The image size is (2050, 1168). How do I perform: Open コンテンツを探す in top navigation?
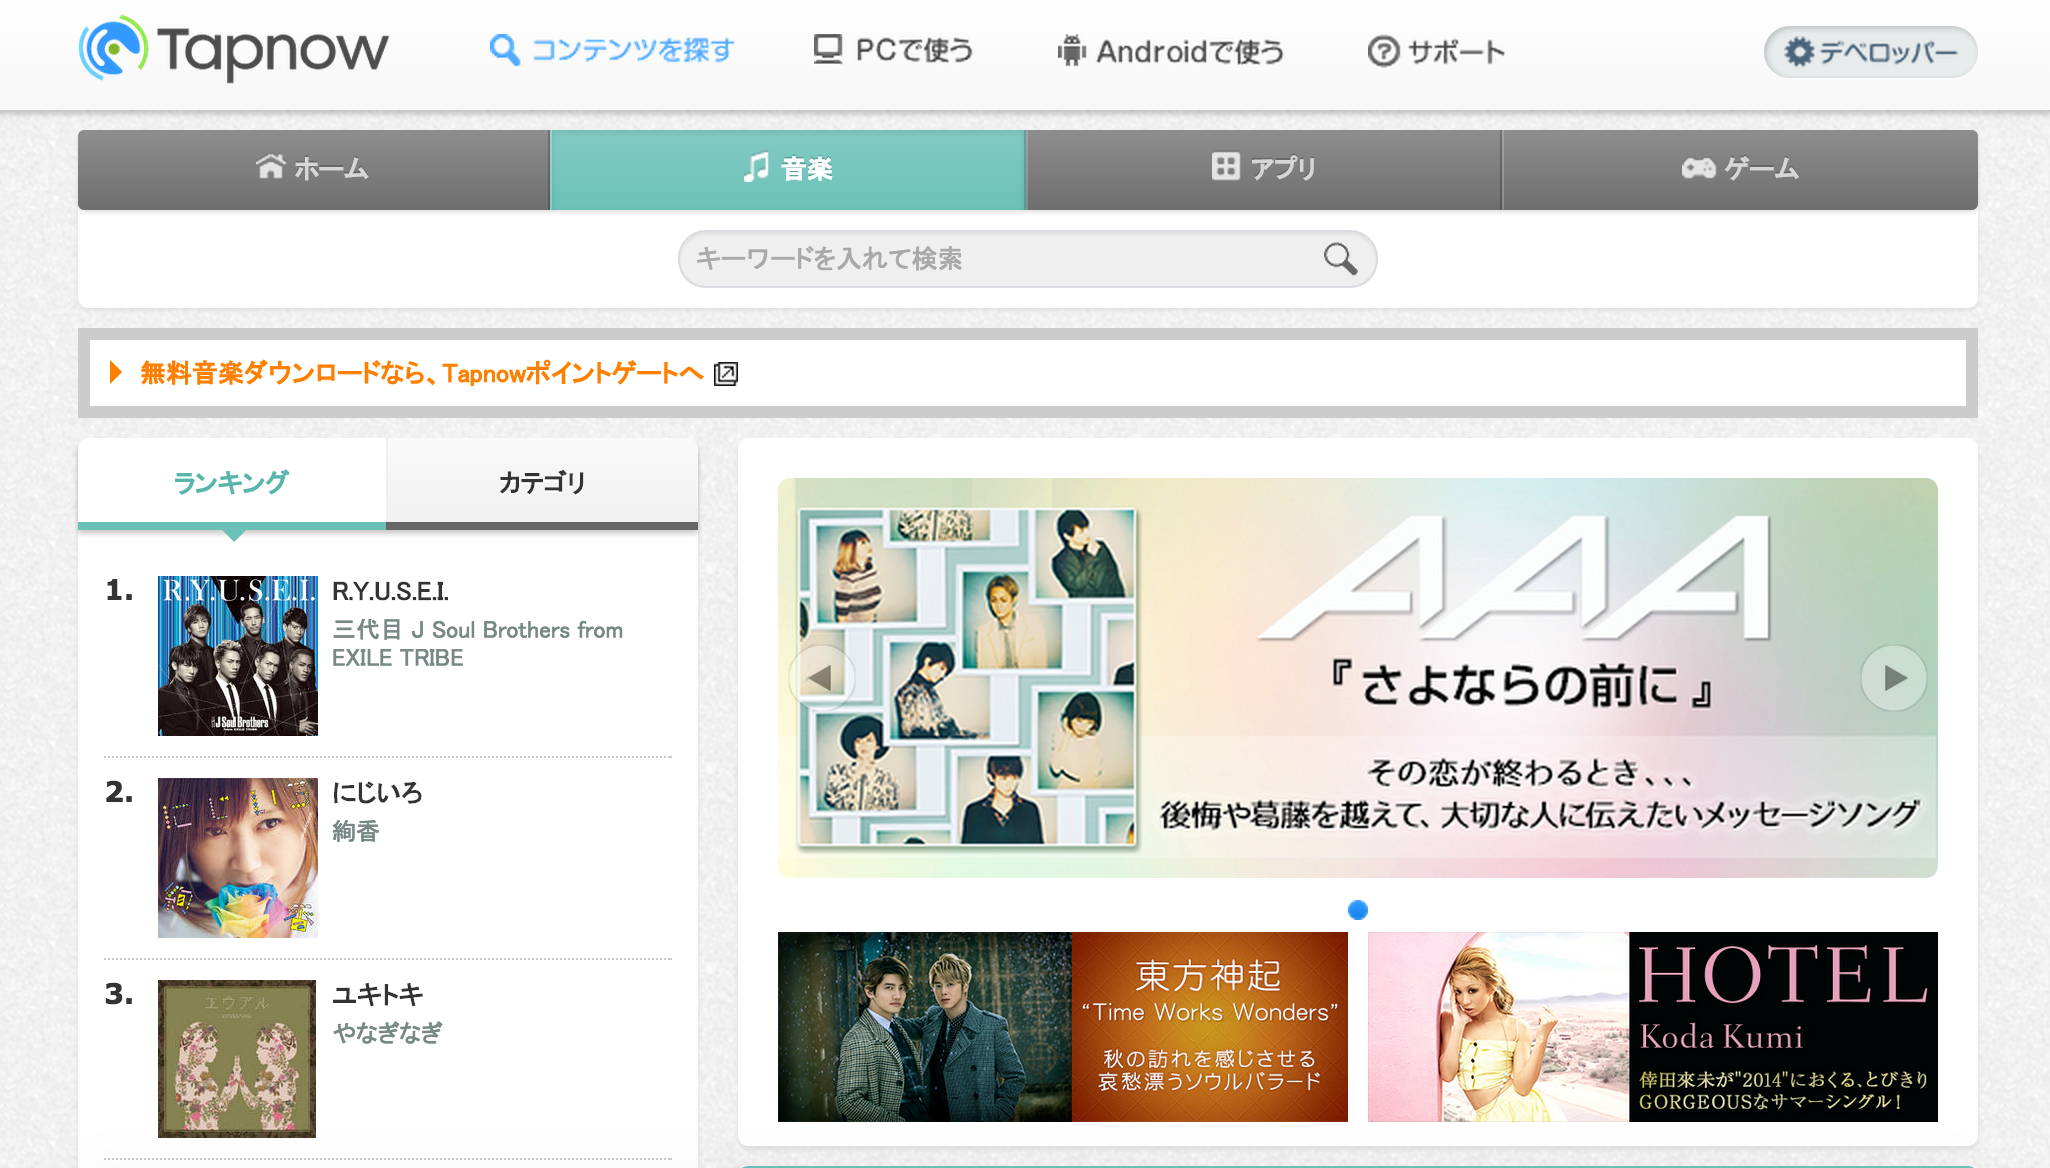[612, 50]
